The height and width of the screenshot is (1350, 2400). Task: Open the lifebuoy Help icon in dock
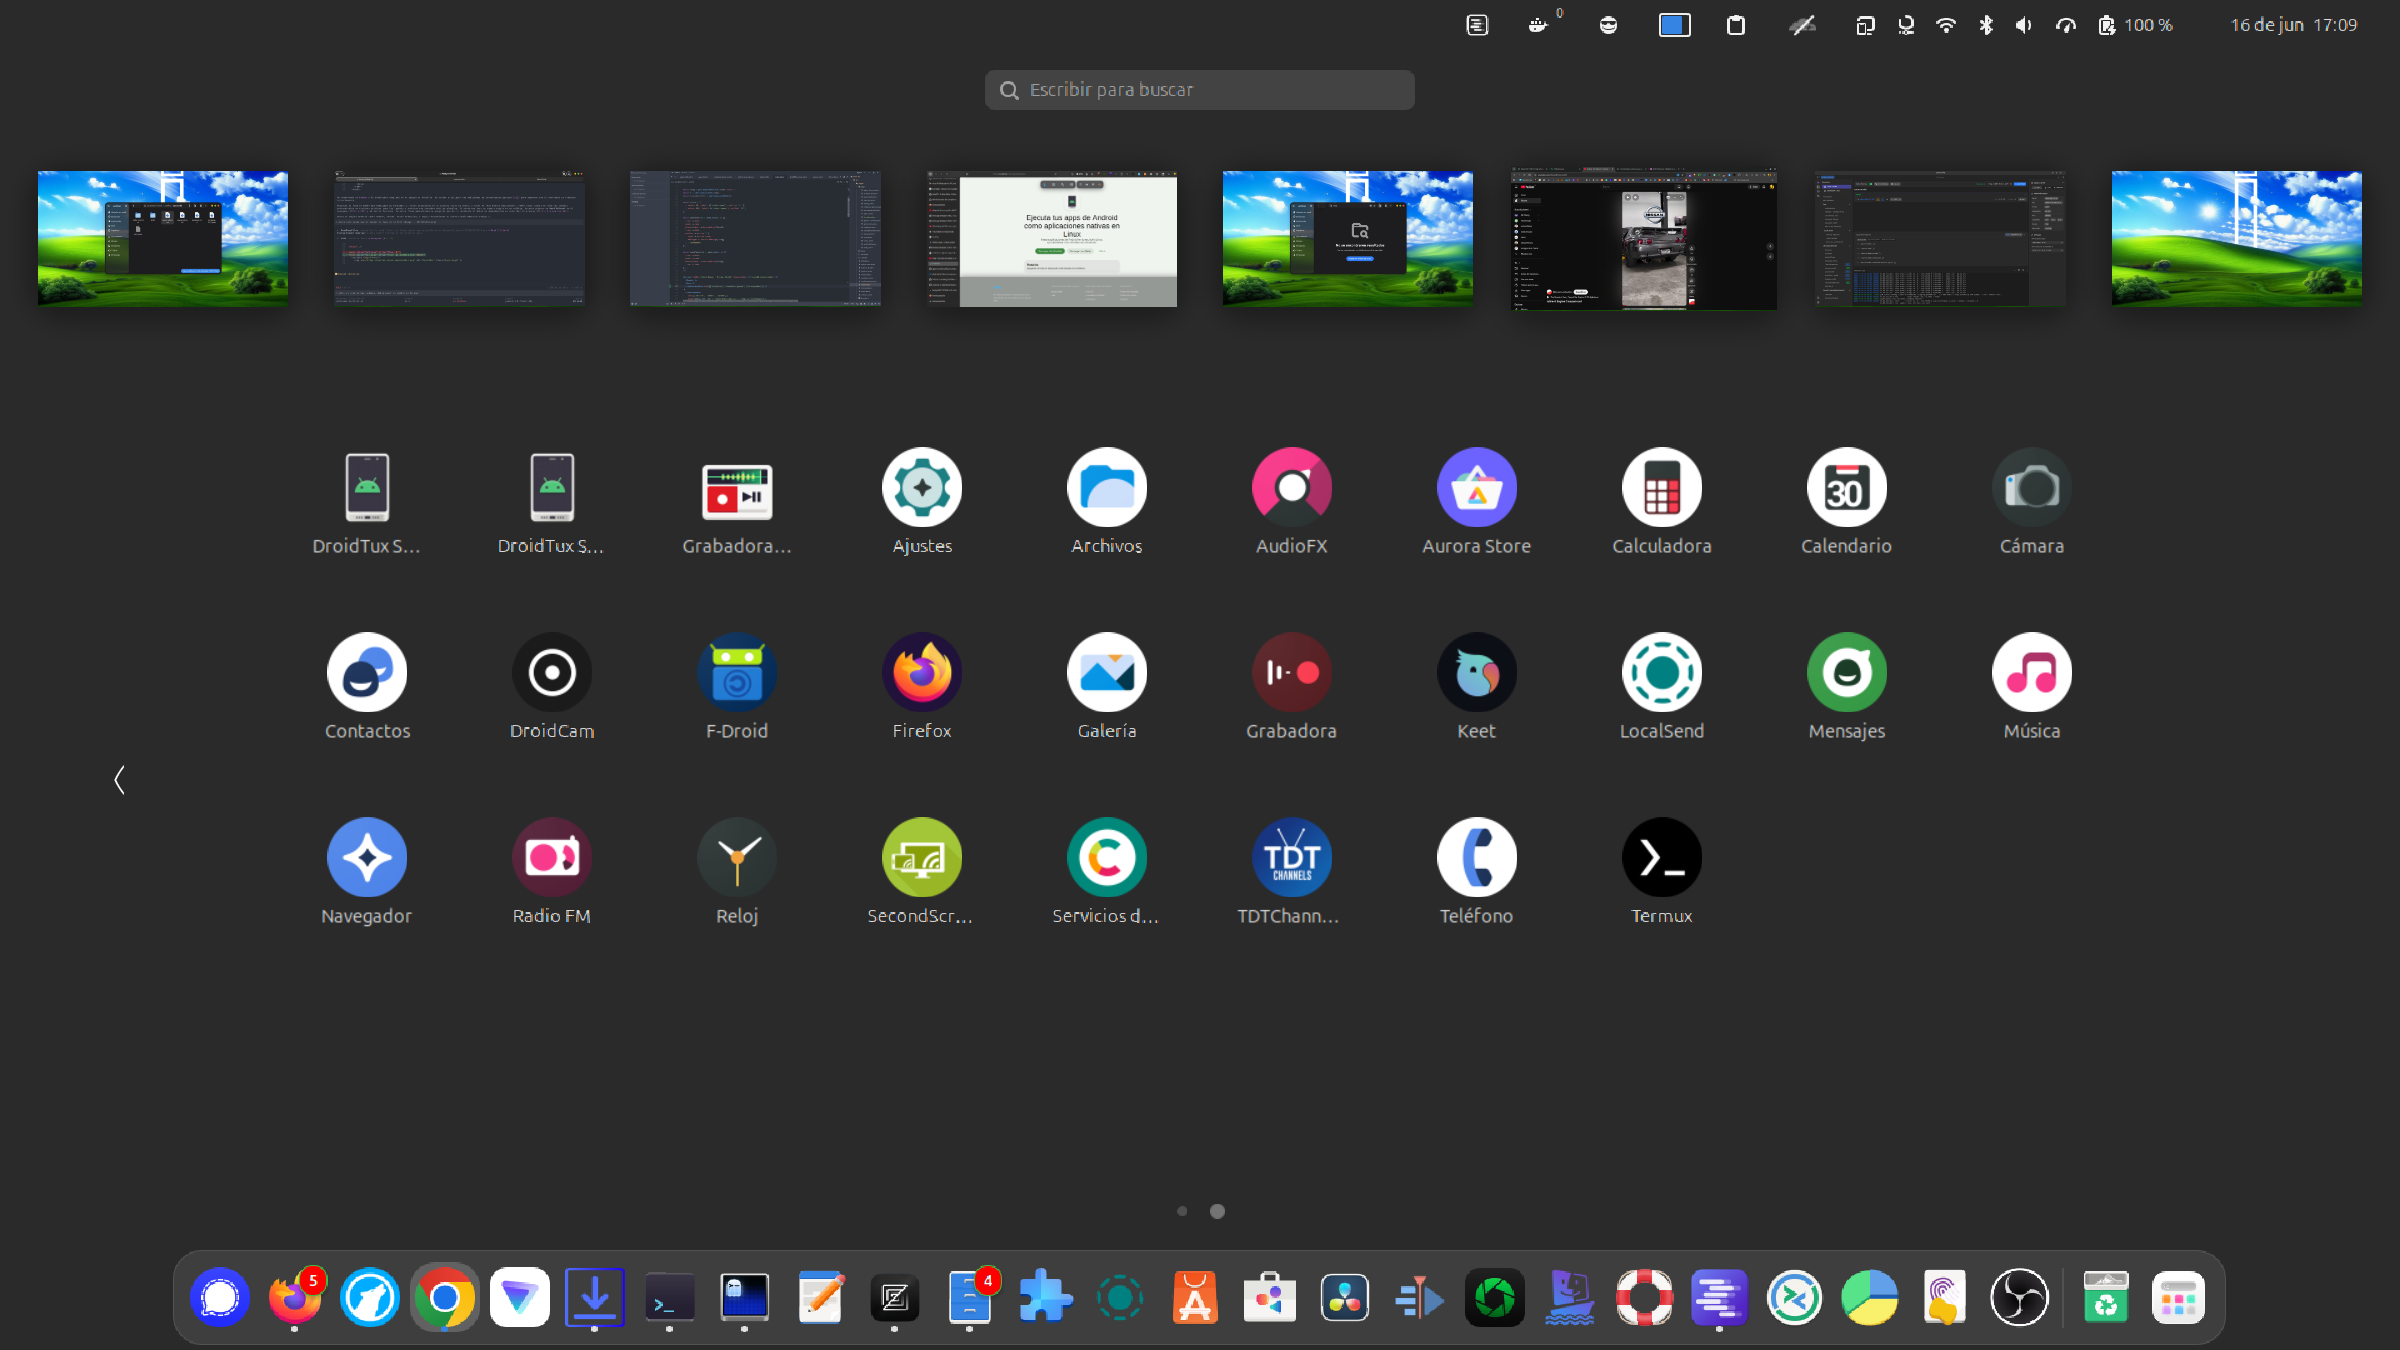click(1645, 1298)
